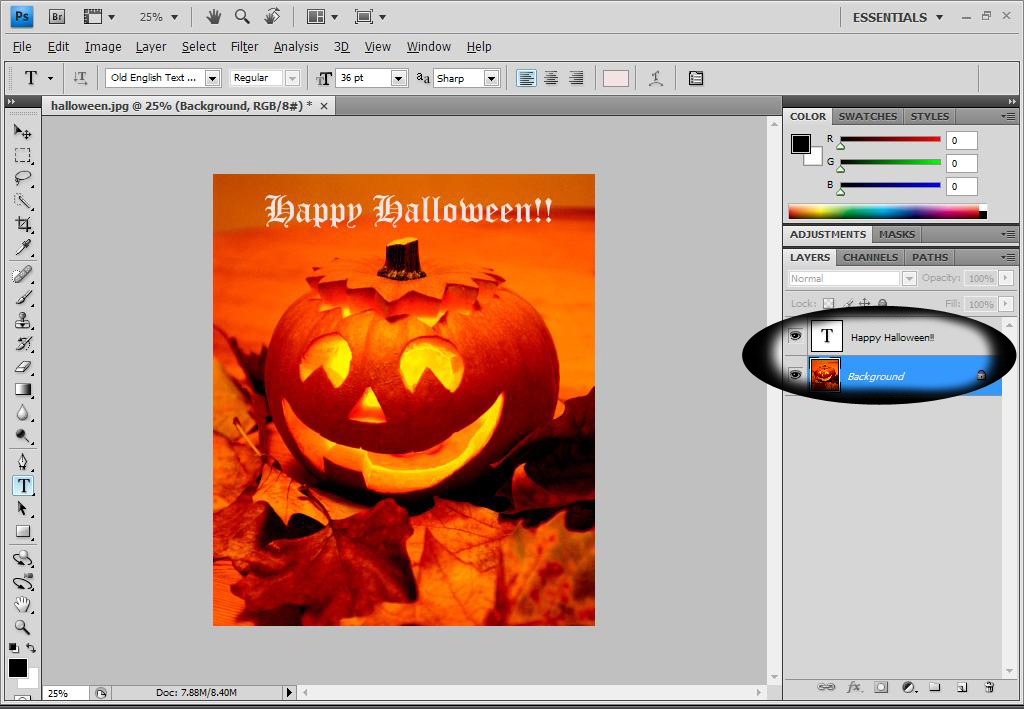Click the Change text orientation icon
Screen dimensions: 1024x709
pyautogui.click(x=80, y=78)
